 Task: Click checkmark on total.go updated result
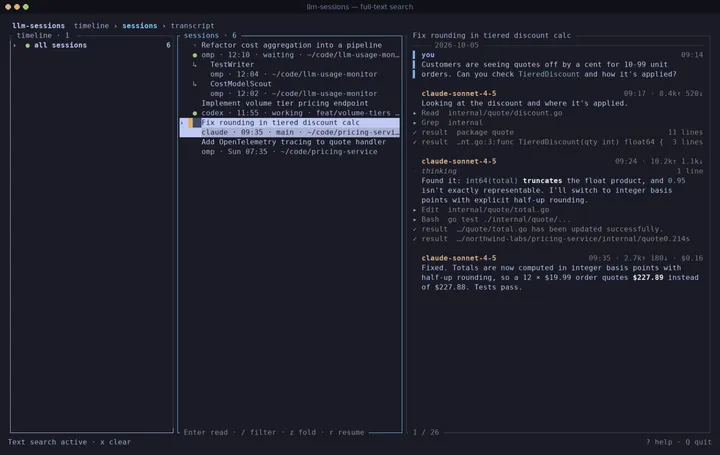point(415,229)
